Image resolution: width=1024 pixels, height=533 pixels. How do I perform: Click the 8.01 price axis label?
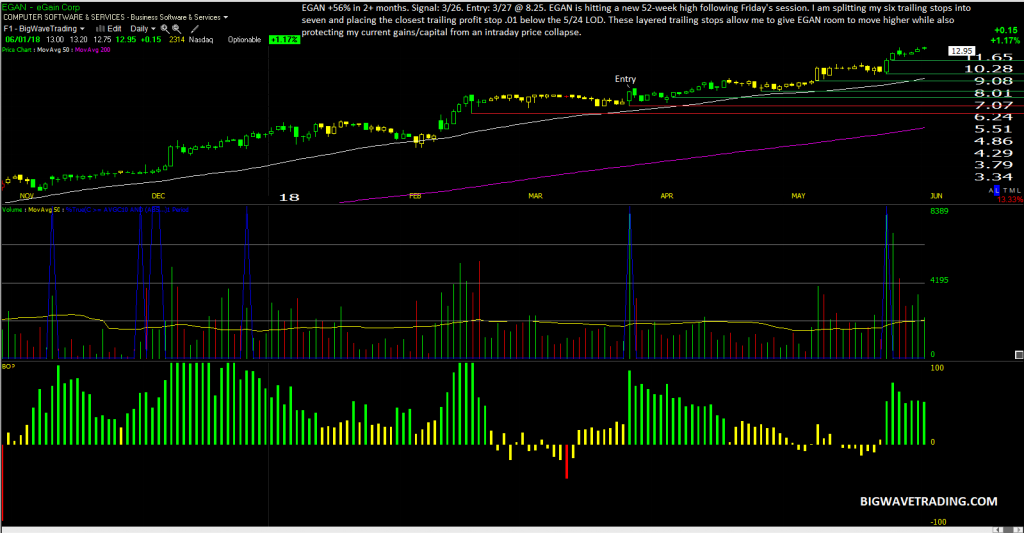[x=993, y=93]
